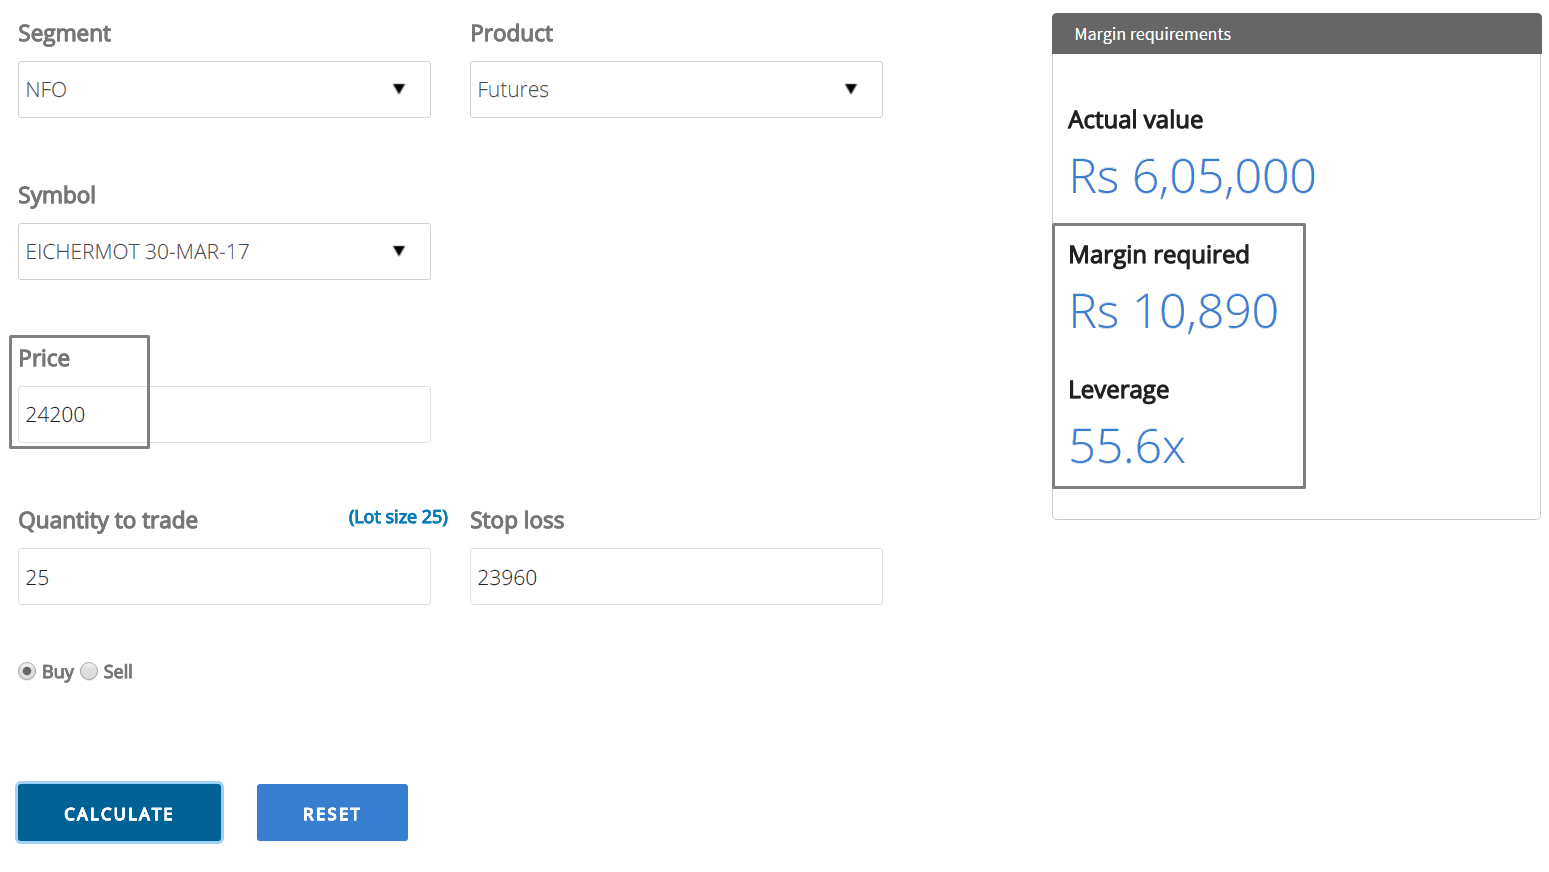
Task: Select the Sell radio button
Action: coord(89,671)
